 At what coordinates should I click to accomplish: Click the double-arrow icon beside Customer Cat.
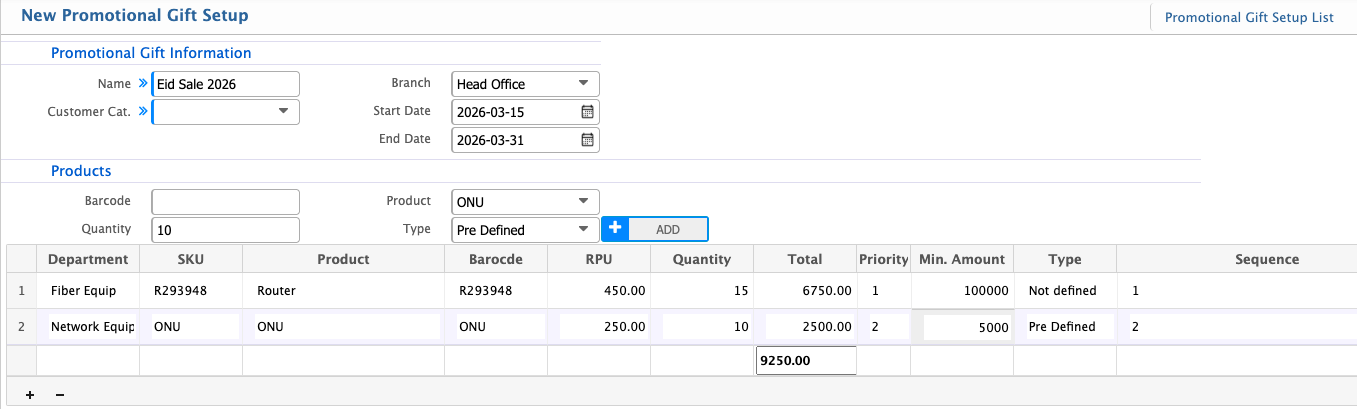tap(142, 112)
